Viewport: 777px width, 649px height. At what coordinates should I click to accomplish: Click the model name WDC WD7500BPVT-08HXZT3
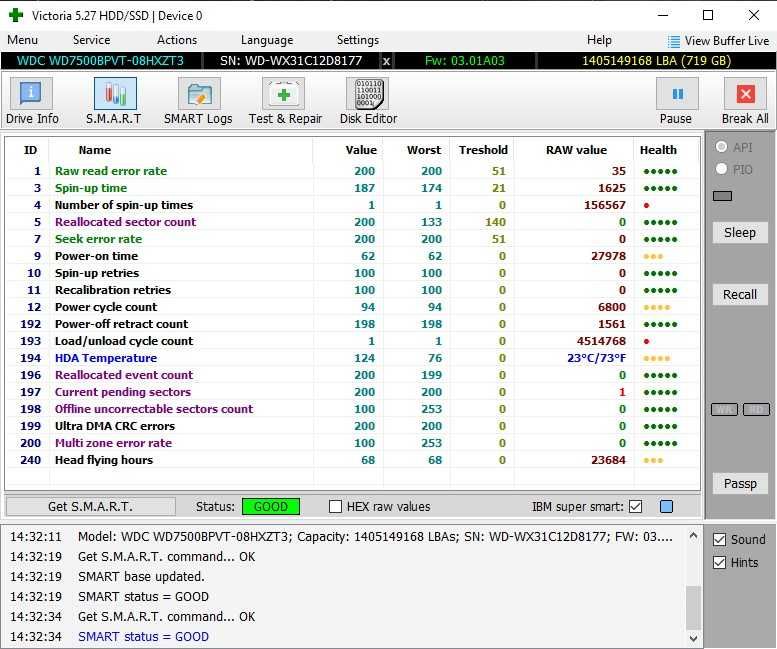(100, 61)
